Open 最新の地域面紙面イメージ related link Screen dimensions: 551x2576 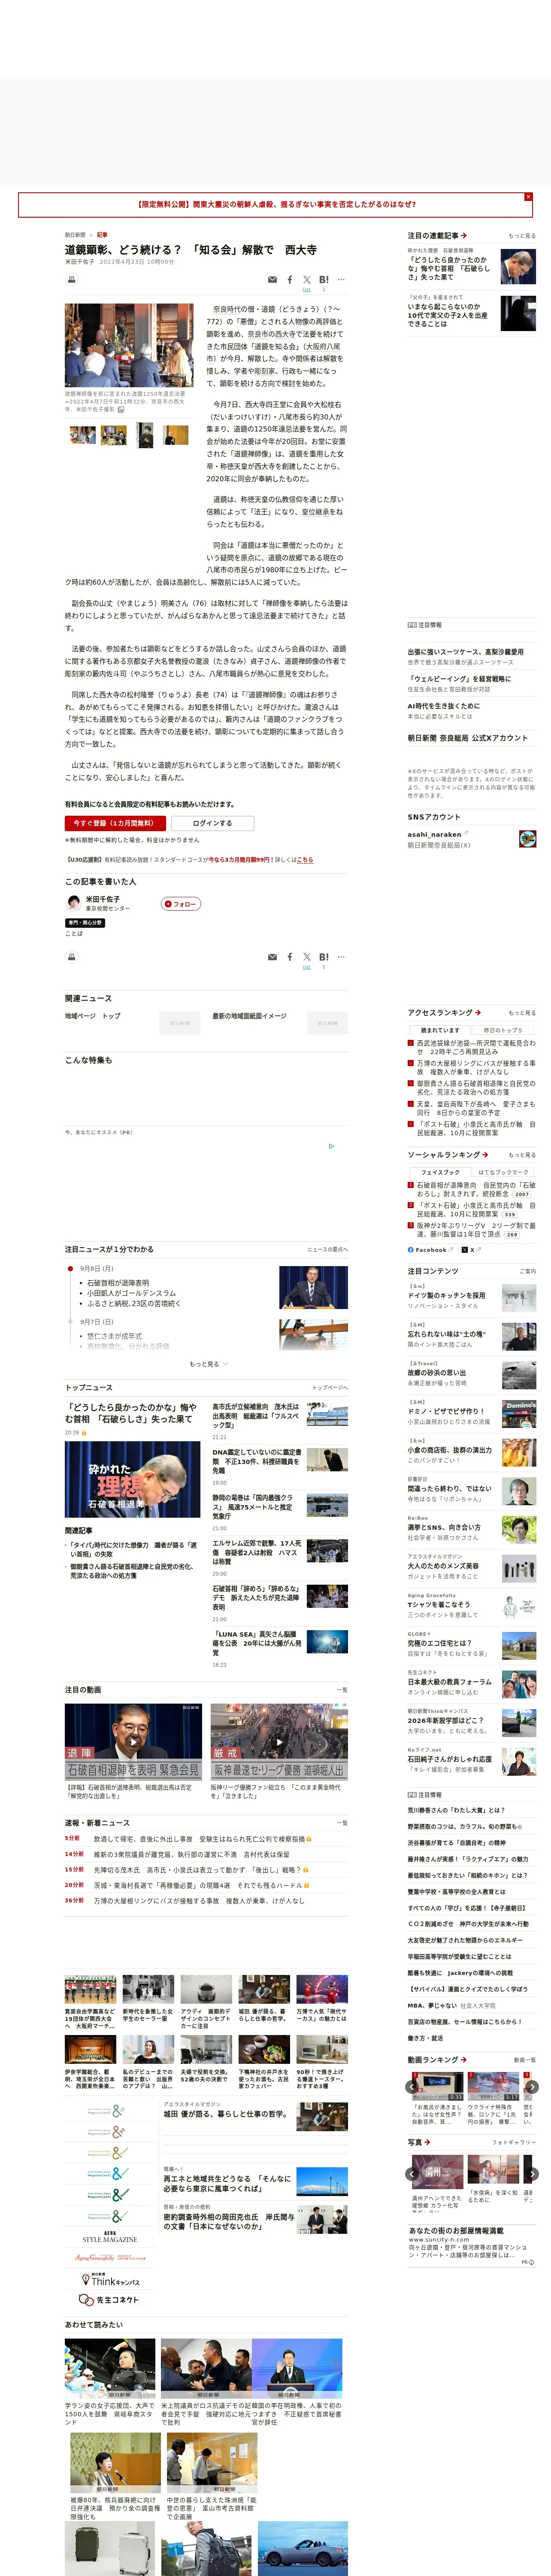click(249, 1016)
